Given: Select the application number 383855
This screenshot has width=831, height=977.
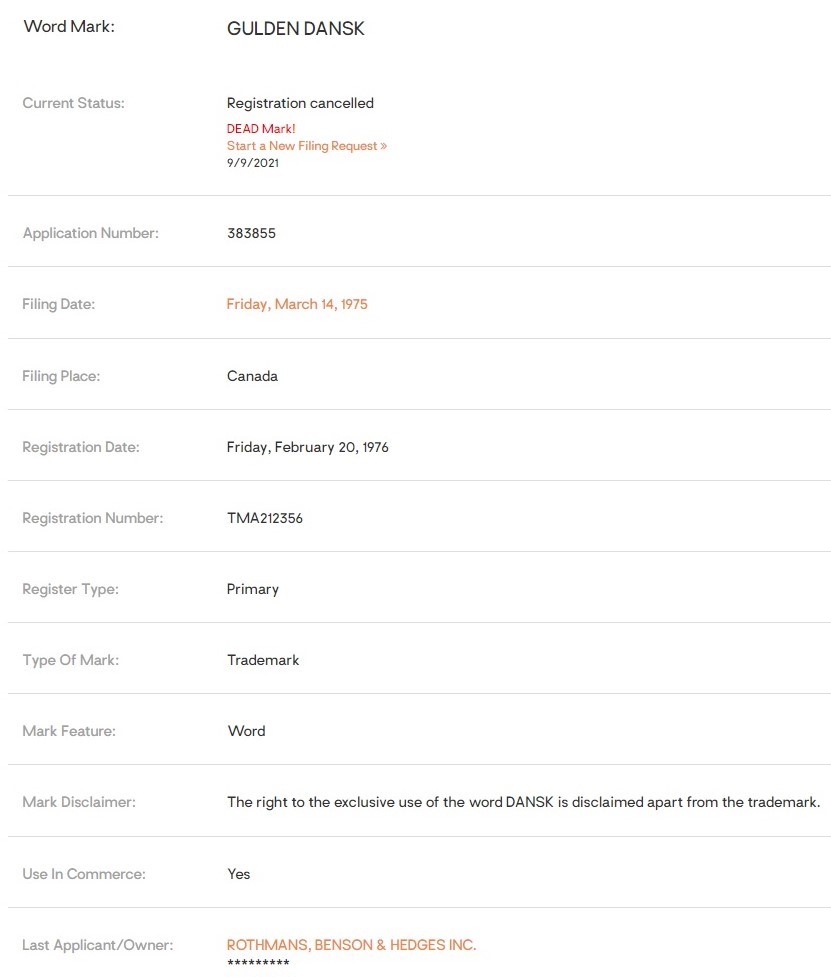Looking at the screenshot, I should 251,233.
